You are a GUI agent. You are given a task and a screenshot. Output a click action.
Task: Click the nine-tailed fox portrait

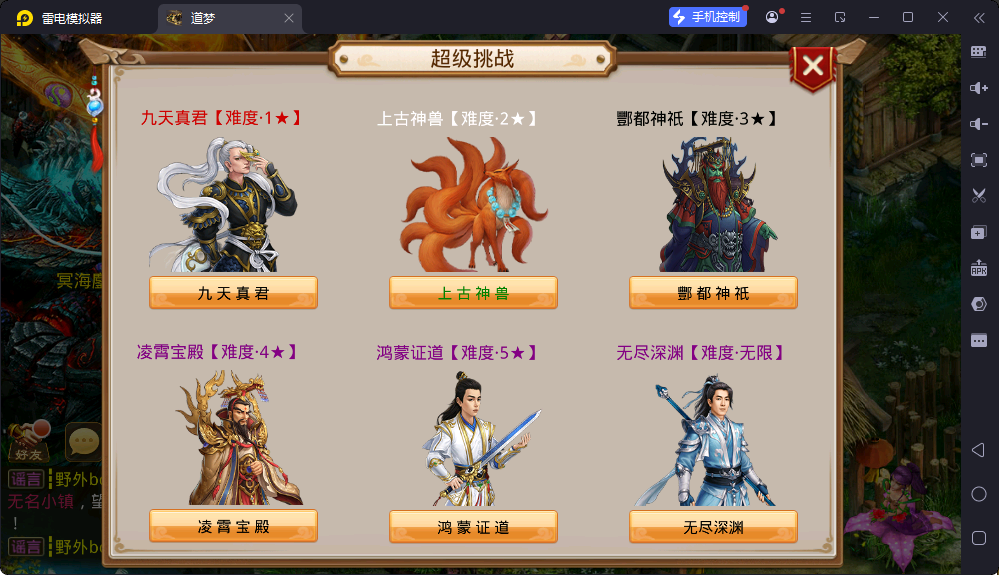[473, 205]
